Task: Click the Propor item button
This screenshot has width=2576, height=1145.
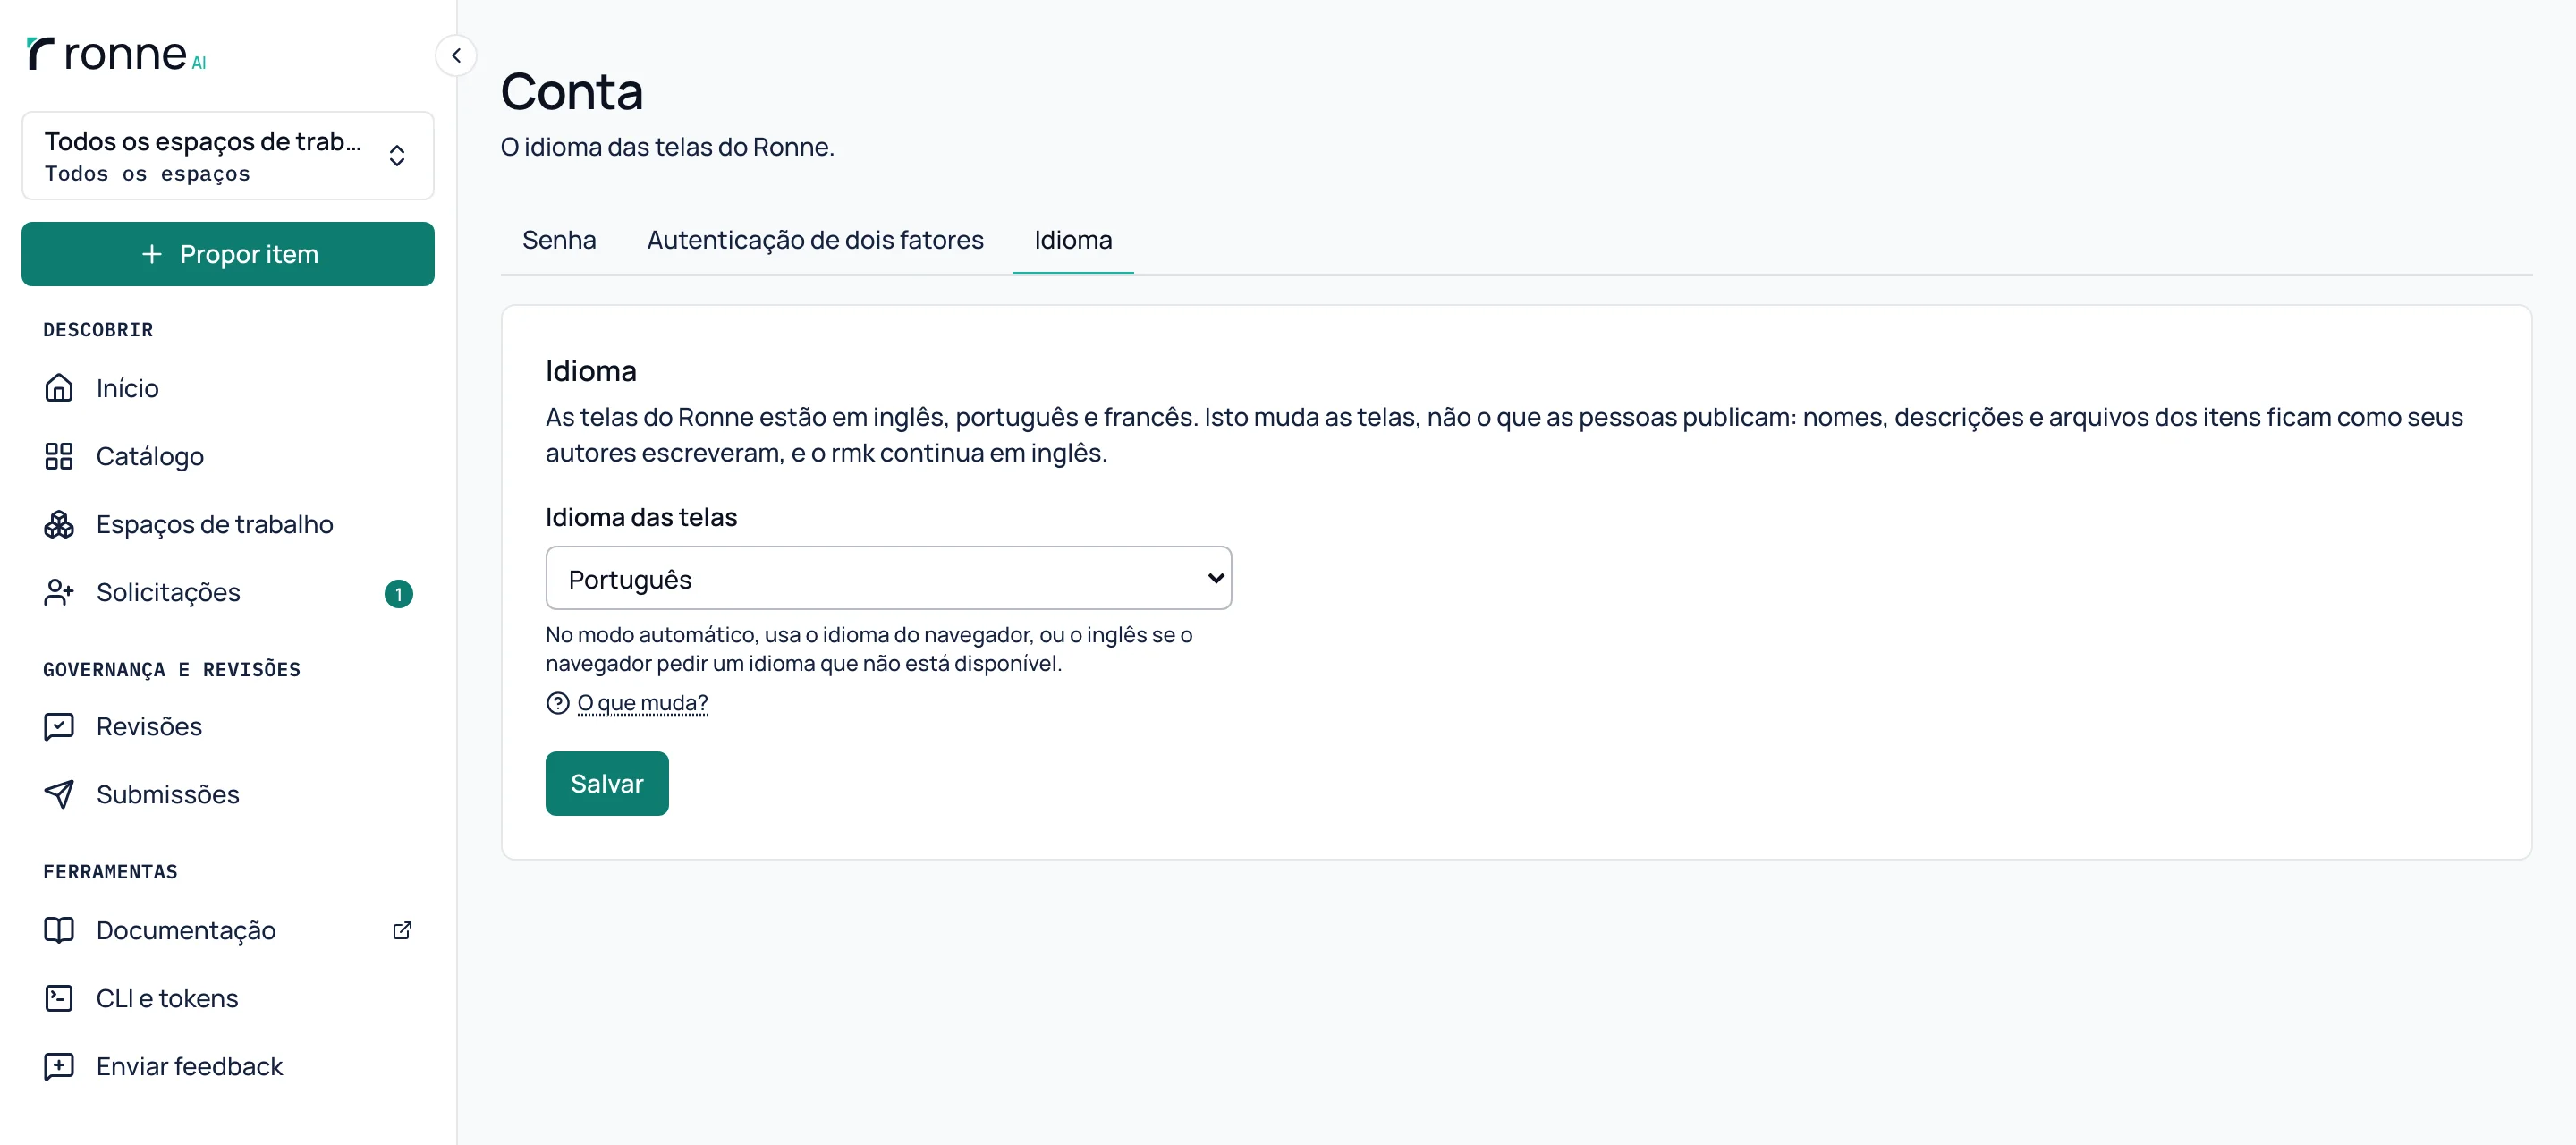Action: click(228, 254)
